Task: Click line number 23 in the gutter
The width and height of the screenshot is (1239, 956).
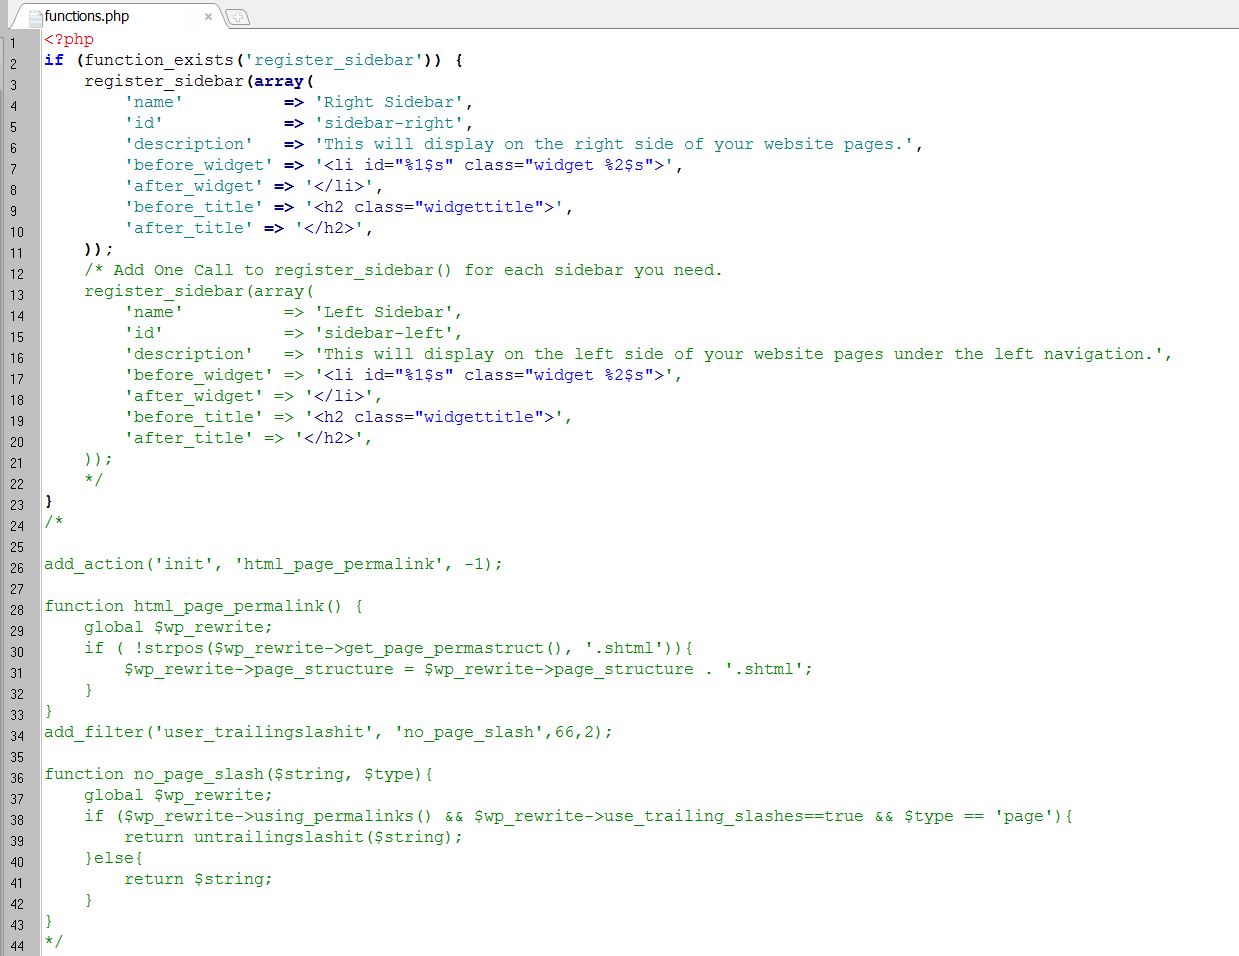Action: tap(17, 505)
